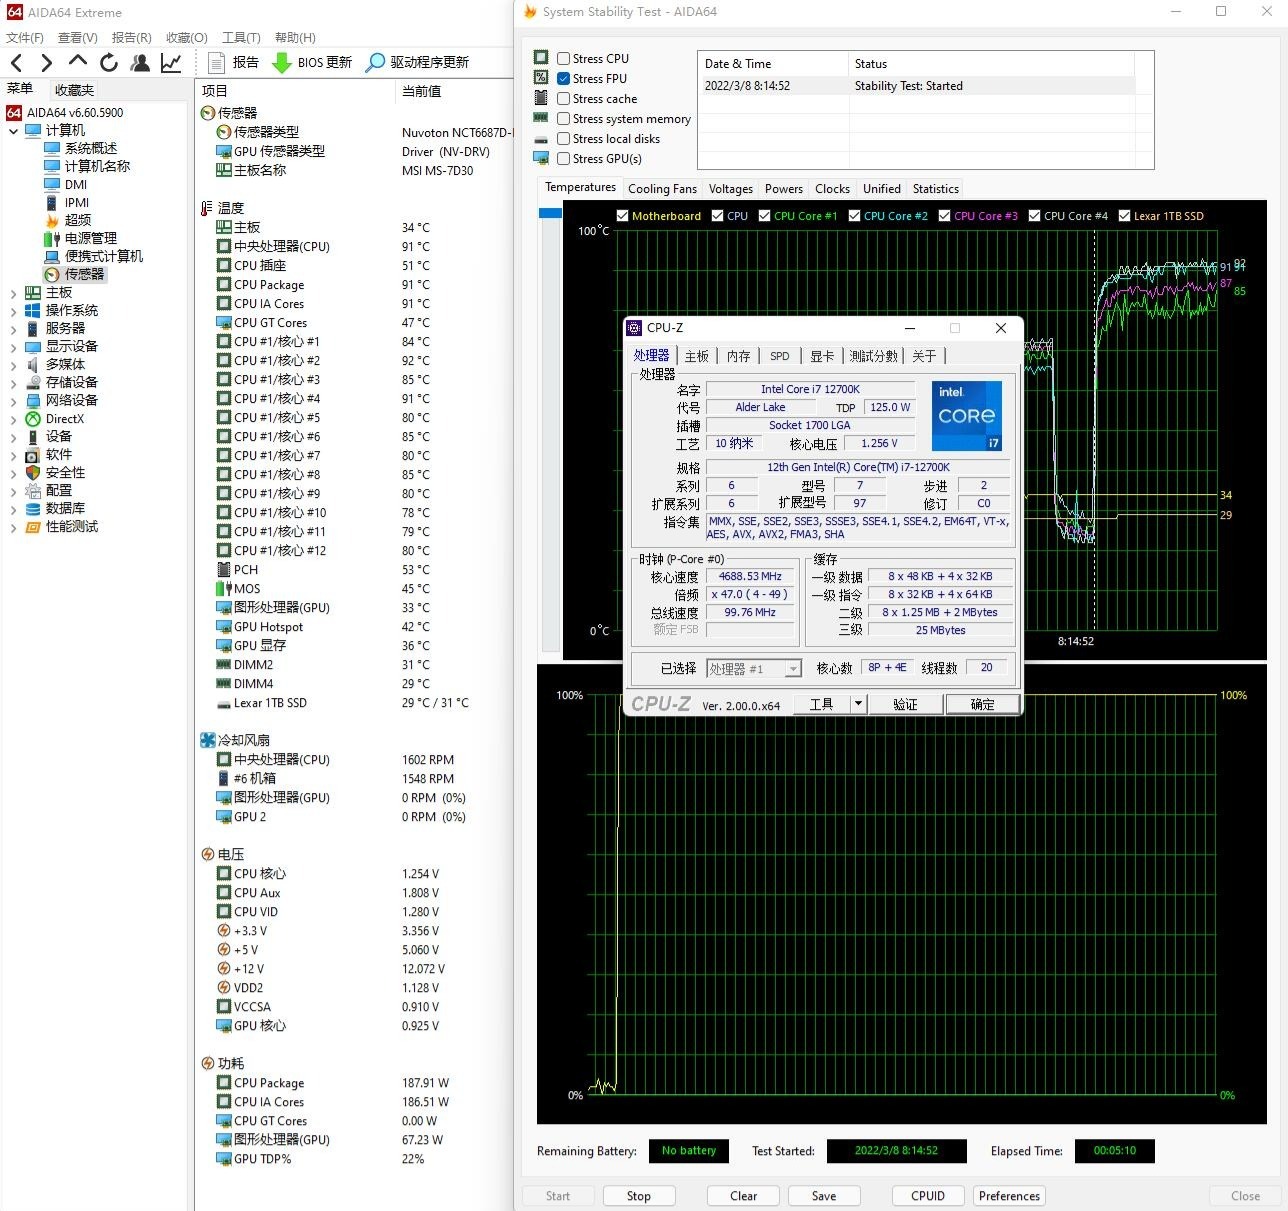Click the blue slider beside temperature graph
The image size is (1288, 1211).
[x=550, y=213]
